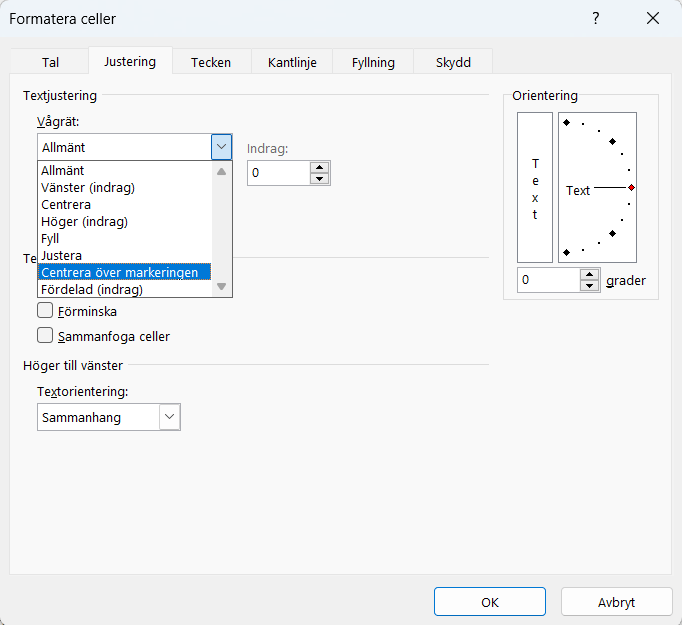Select the vertical Text orientation box

[535, 187]
